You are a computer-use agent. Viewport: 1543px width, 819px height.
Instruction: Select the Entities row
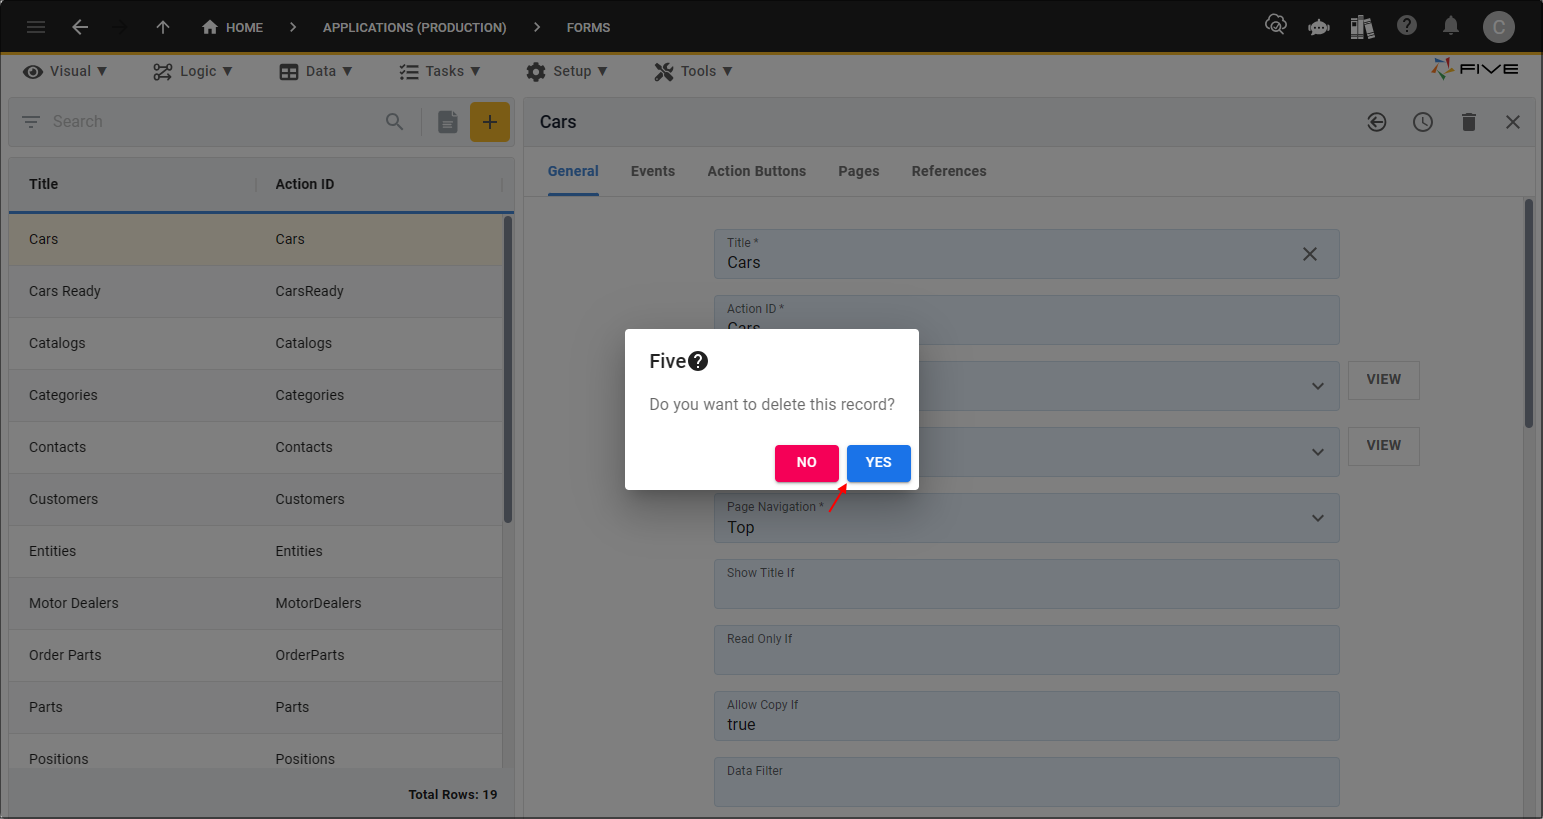coord(256,551)
